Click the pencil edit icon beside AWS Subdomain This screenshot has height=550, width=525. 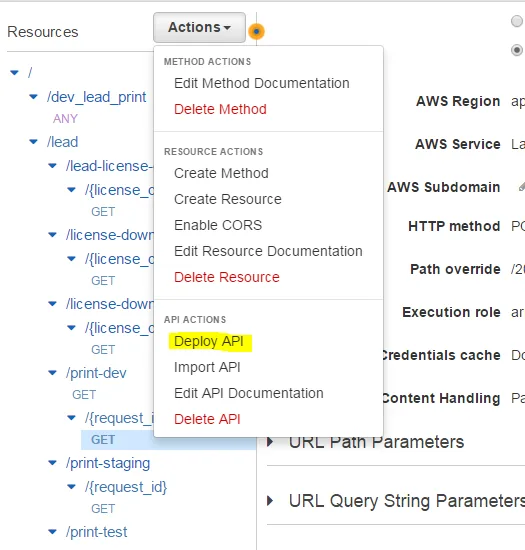click(x=522, y=187)
